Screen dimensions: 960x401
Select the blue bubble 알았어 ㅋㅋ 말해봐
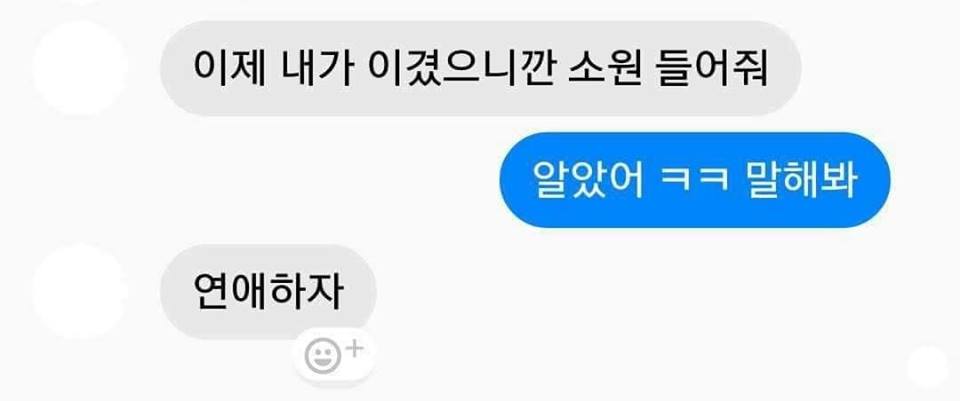[x=695, y=180]
